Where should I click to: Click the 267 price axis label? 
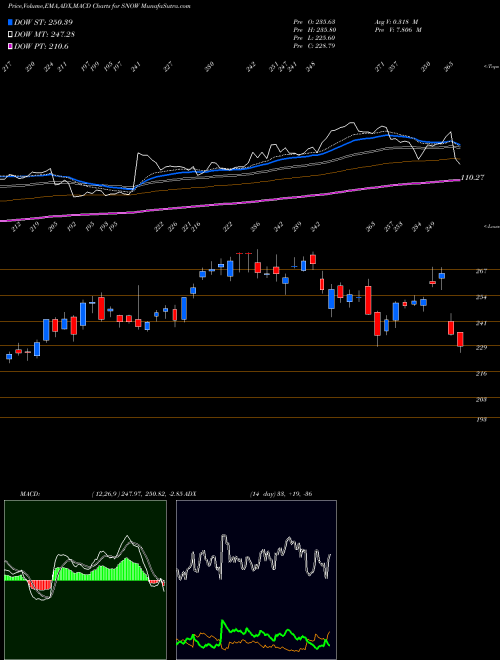[x=481, y=271]
